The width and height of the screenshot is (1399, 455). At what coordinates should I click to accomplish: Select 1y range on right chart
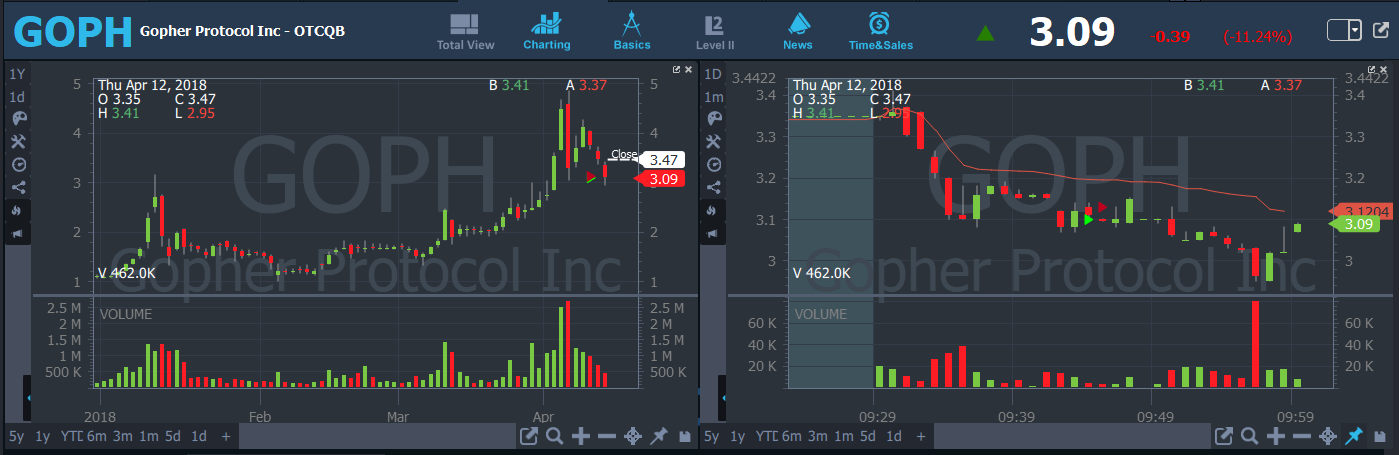[738, 437]
